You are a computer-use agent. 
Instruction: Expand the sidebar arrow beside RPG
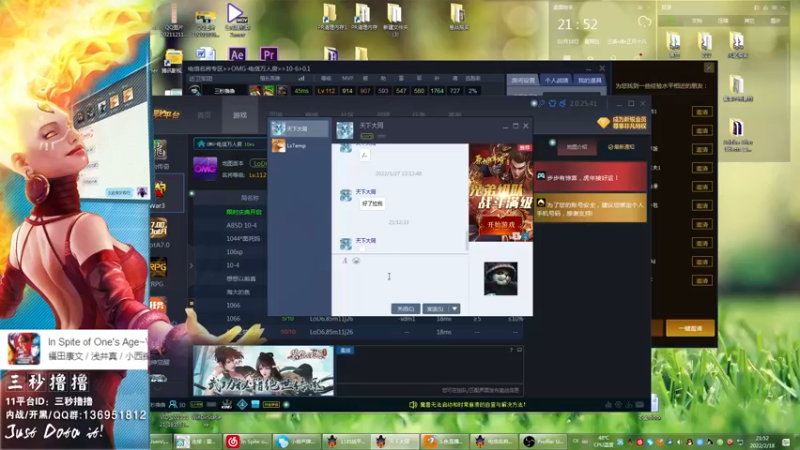pos(191,265)
